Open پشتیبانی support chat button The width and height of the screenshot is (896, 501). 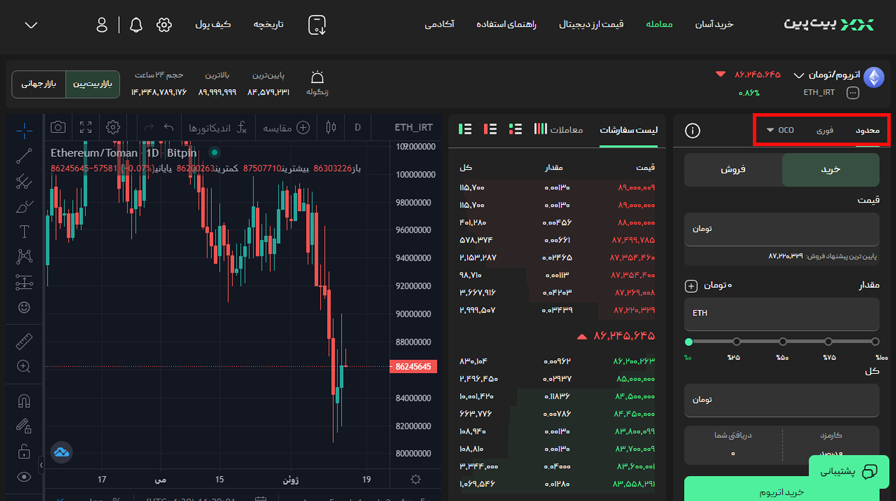coord(849,472)
